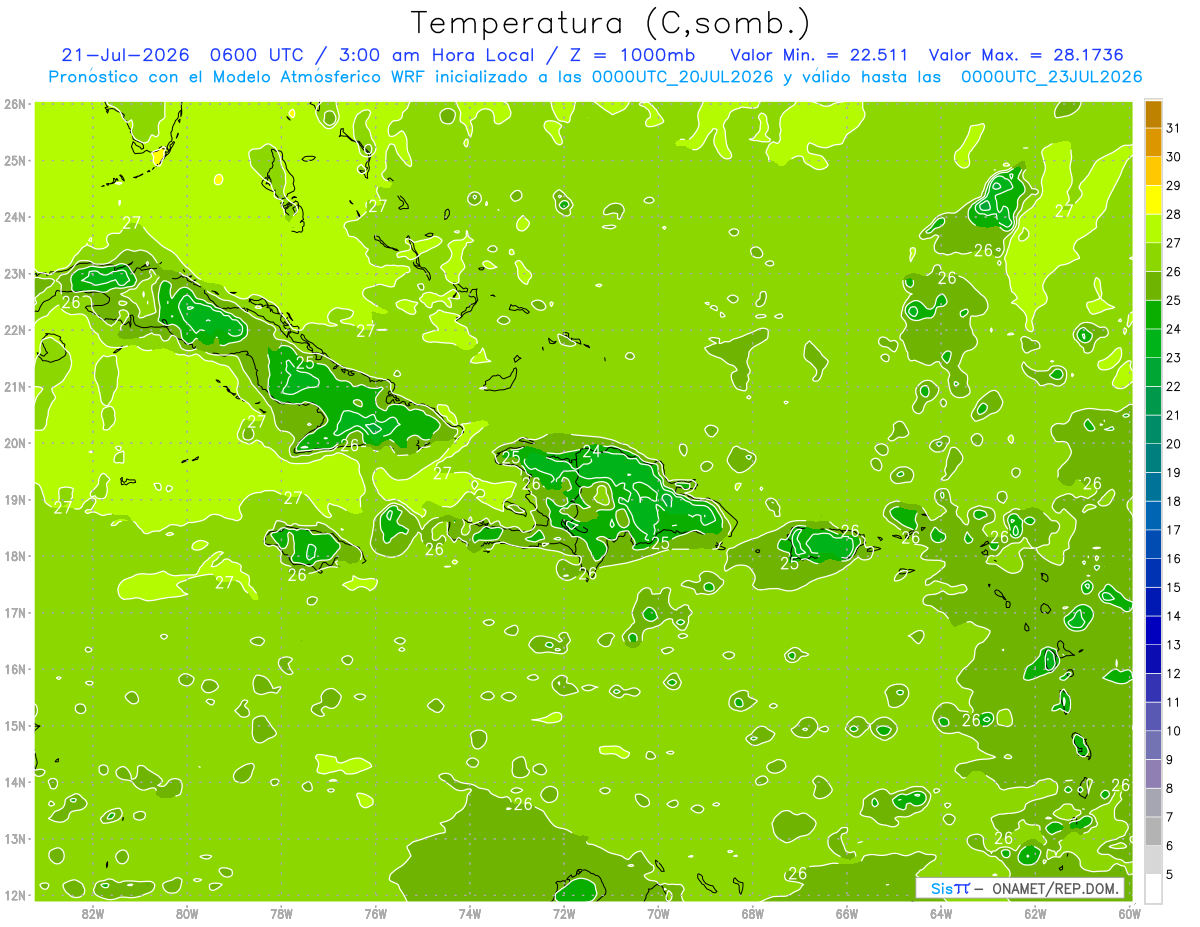Click the 16N latitude axis label
Viewport: 1200px width, 927px height.
(15, 669)
